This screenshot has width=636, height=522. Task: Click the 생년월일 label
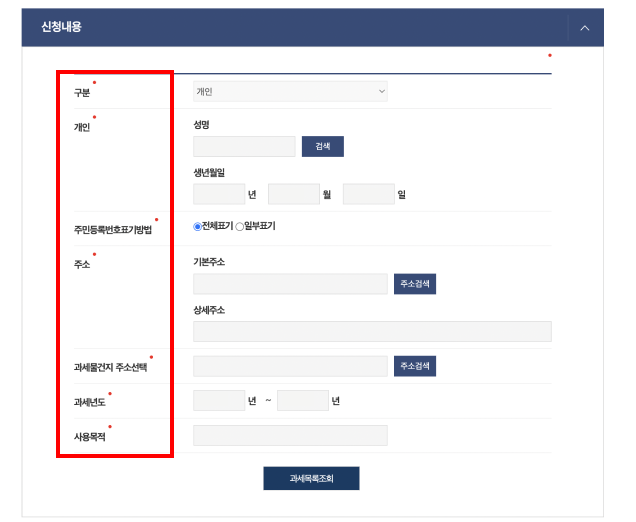click(x=209, y=172)
